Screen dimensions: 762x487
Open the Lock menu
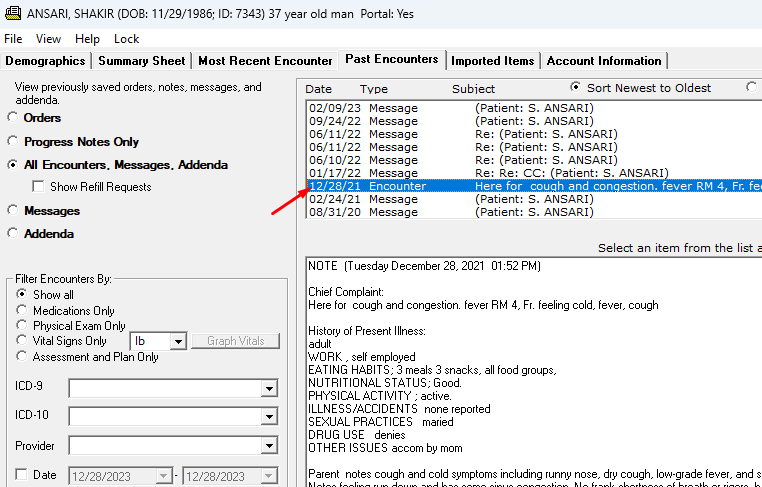pos(127,39)
